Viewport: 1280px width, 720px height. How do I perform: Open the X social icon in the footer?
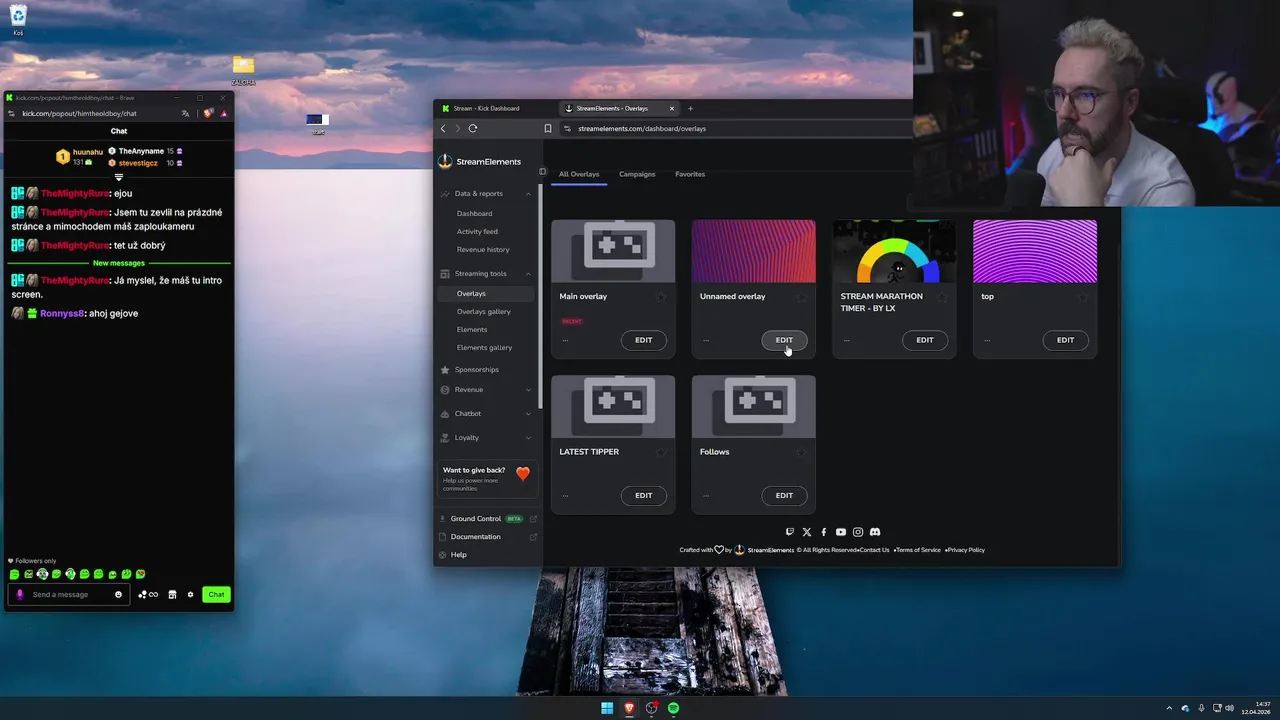807,532
